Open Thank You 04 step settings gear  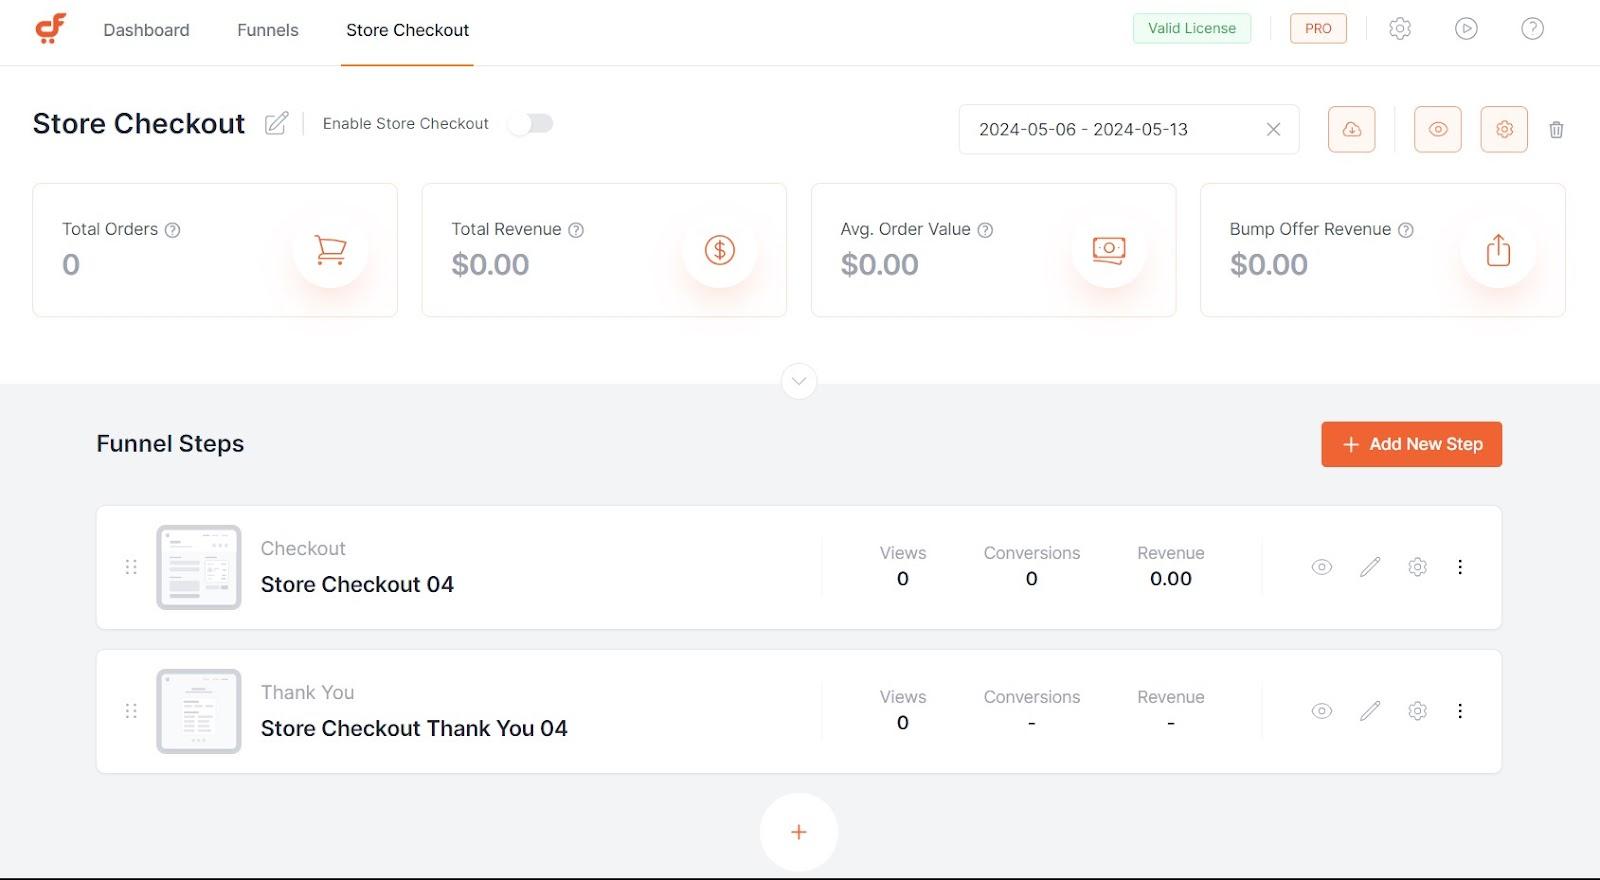point(1417,711)
